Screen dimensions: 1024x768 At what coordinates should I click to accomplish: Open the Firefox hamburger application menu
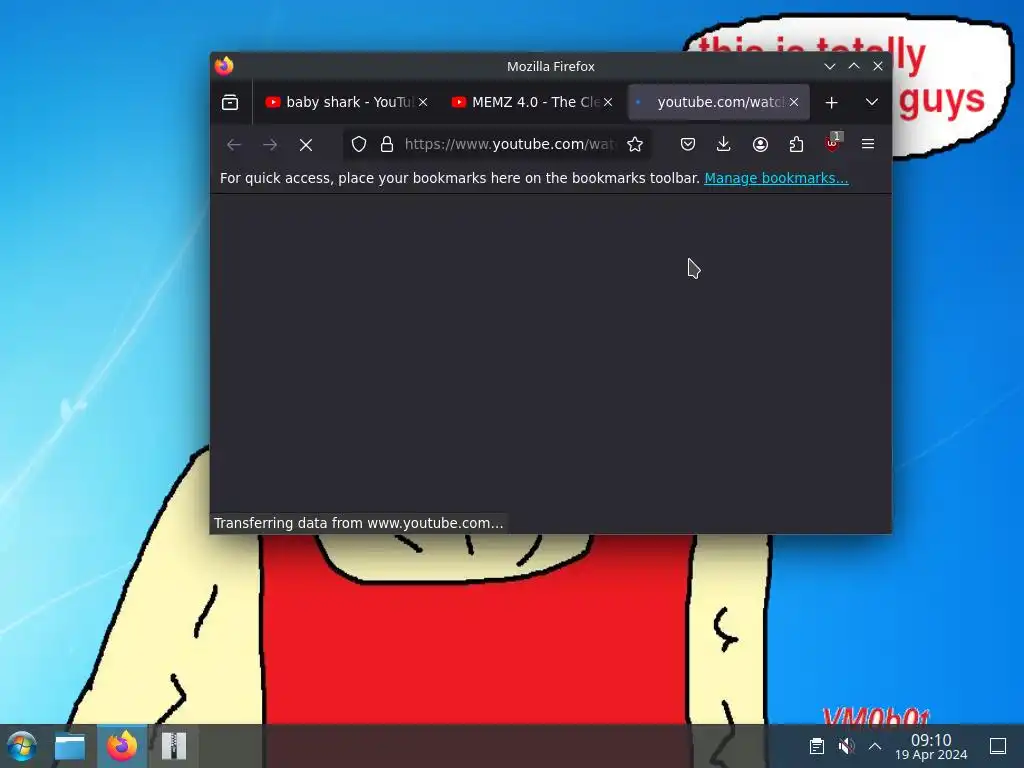[868, 144]
